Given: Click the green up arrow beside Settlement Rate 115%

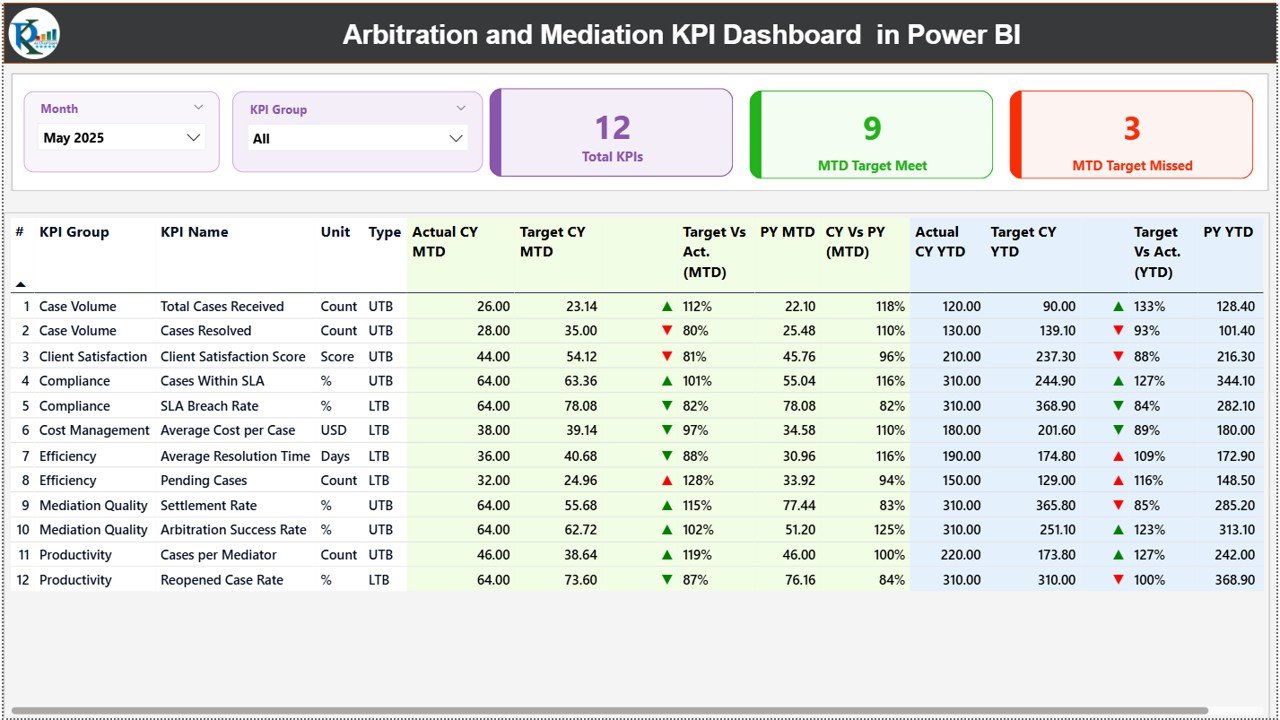Looking at the screenshot, I should [x=667, y=505].
